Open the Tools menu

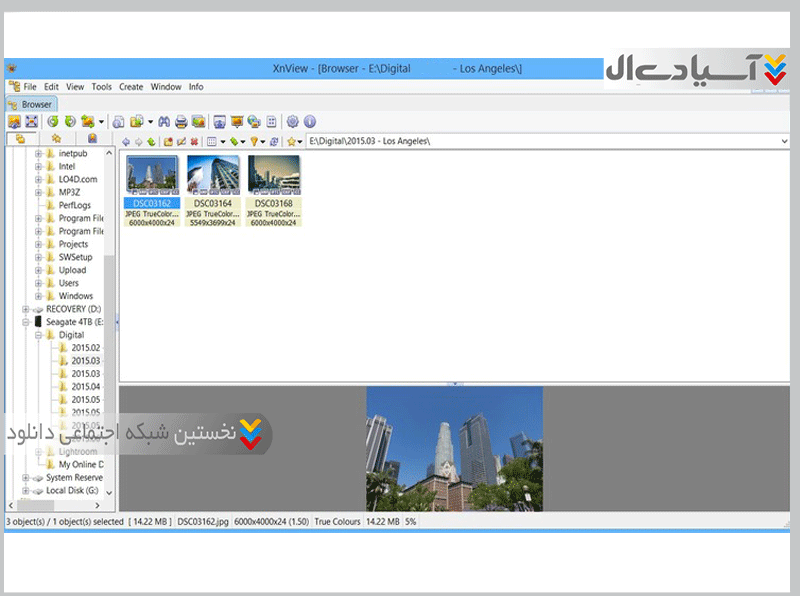[x=101, y=87]
